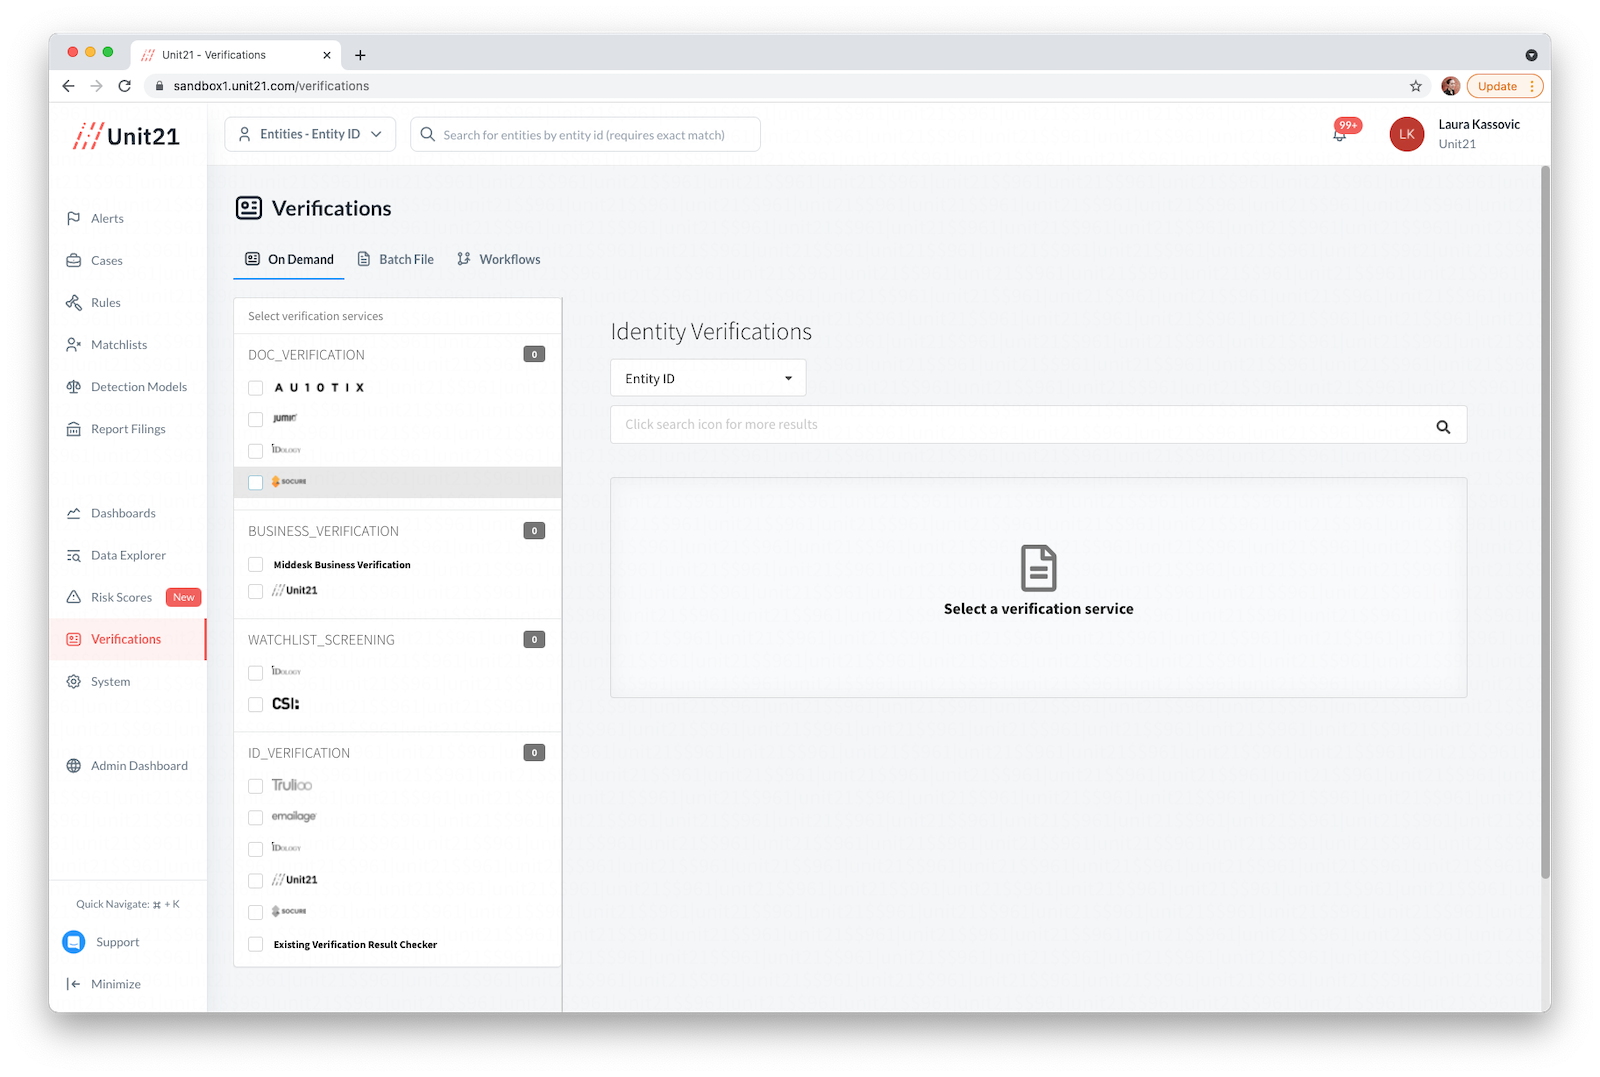Open Dashboards chart icon
The image size is (1600, 1077).
74,513
